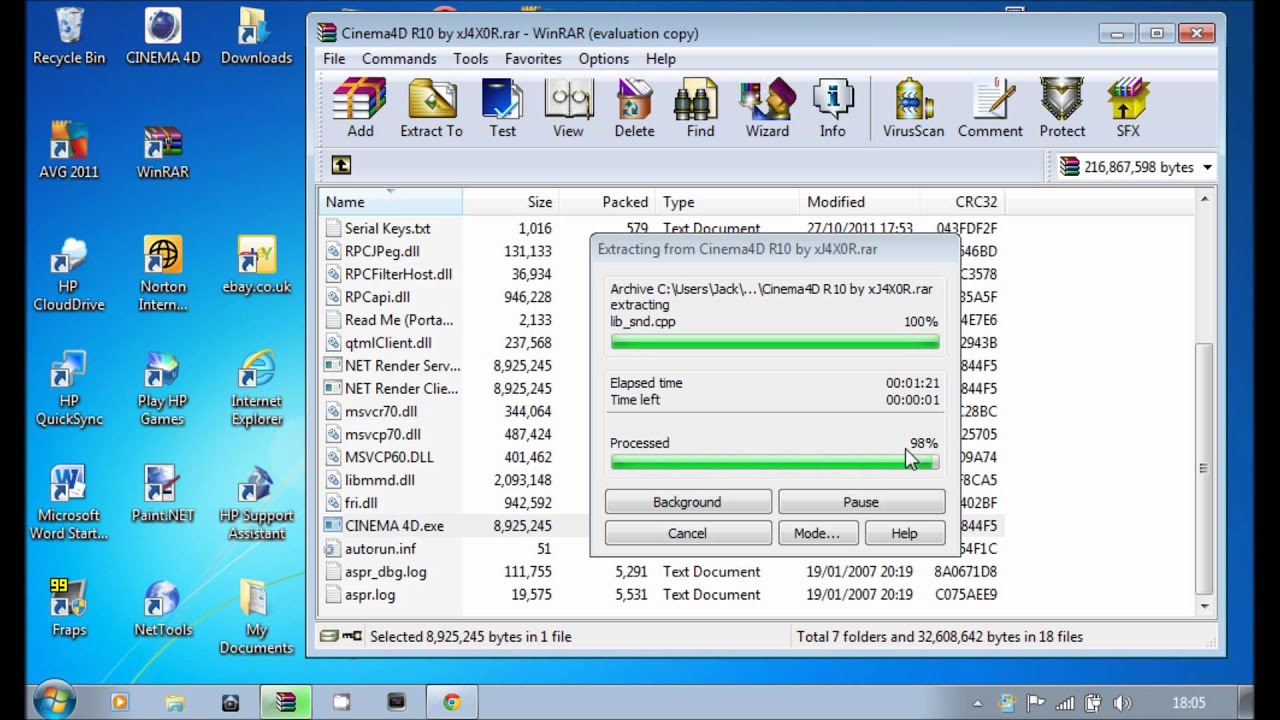This screenshot has width=1280, height=720.
Task: Select MSVCP60.DLL file
Action: (x=389, y=457)
